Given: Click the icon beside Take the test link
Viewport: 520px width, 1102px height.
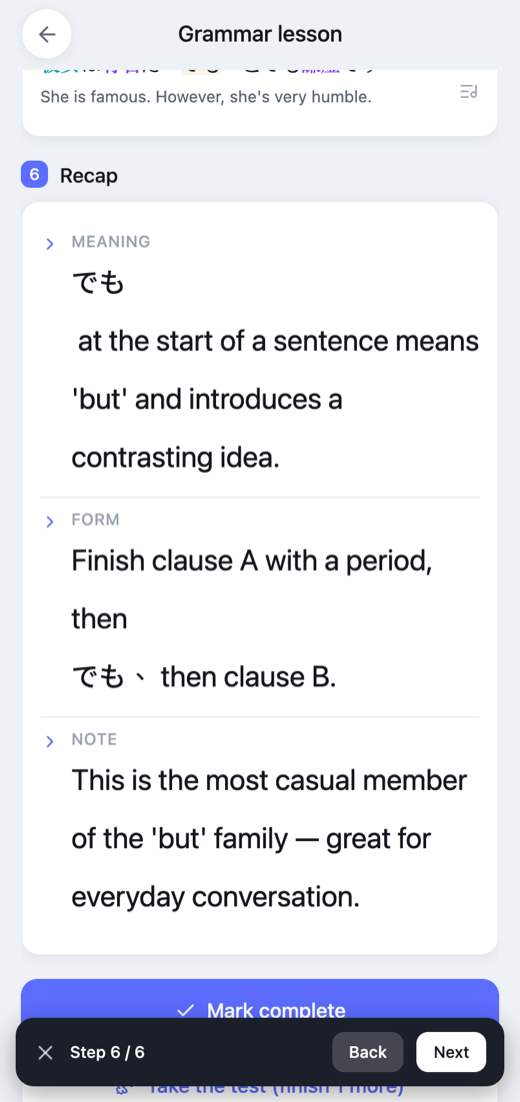Looking at the screenshot, I should pyautogui.click(x=121, y=1088).
